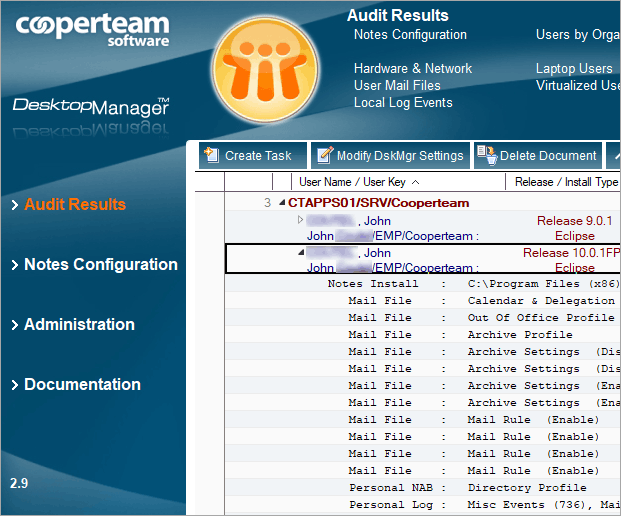Click the Audit Results header title
Viewport: 621px width, 516px height.
point(398,15)
